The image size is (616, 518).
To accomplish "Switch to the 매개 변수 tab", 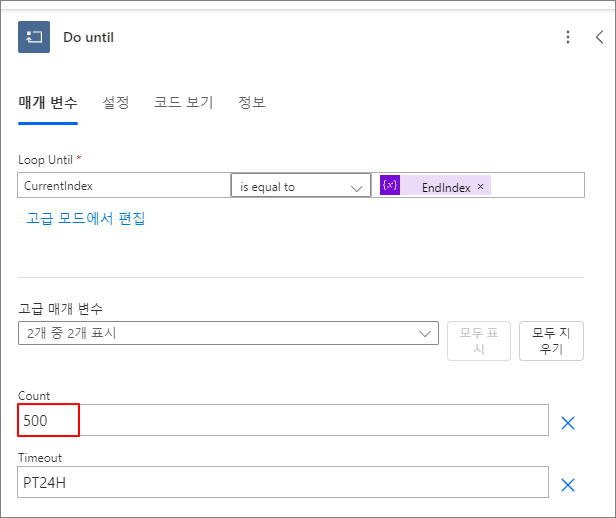I will (x=48, y=103).
